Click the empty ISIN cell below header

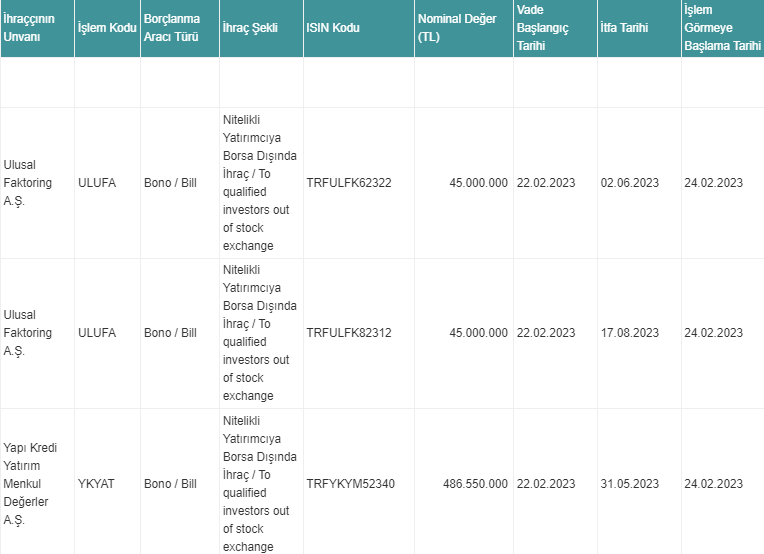(x=359, y=82)
